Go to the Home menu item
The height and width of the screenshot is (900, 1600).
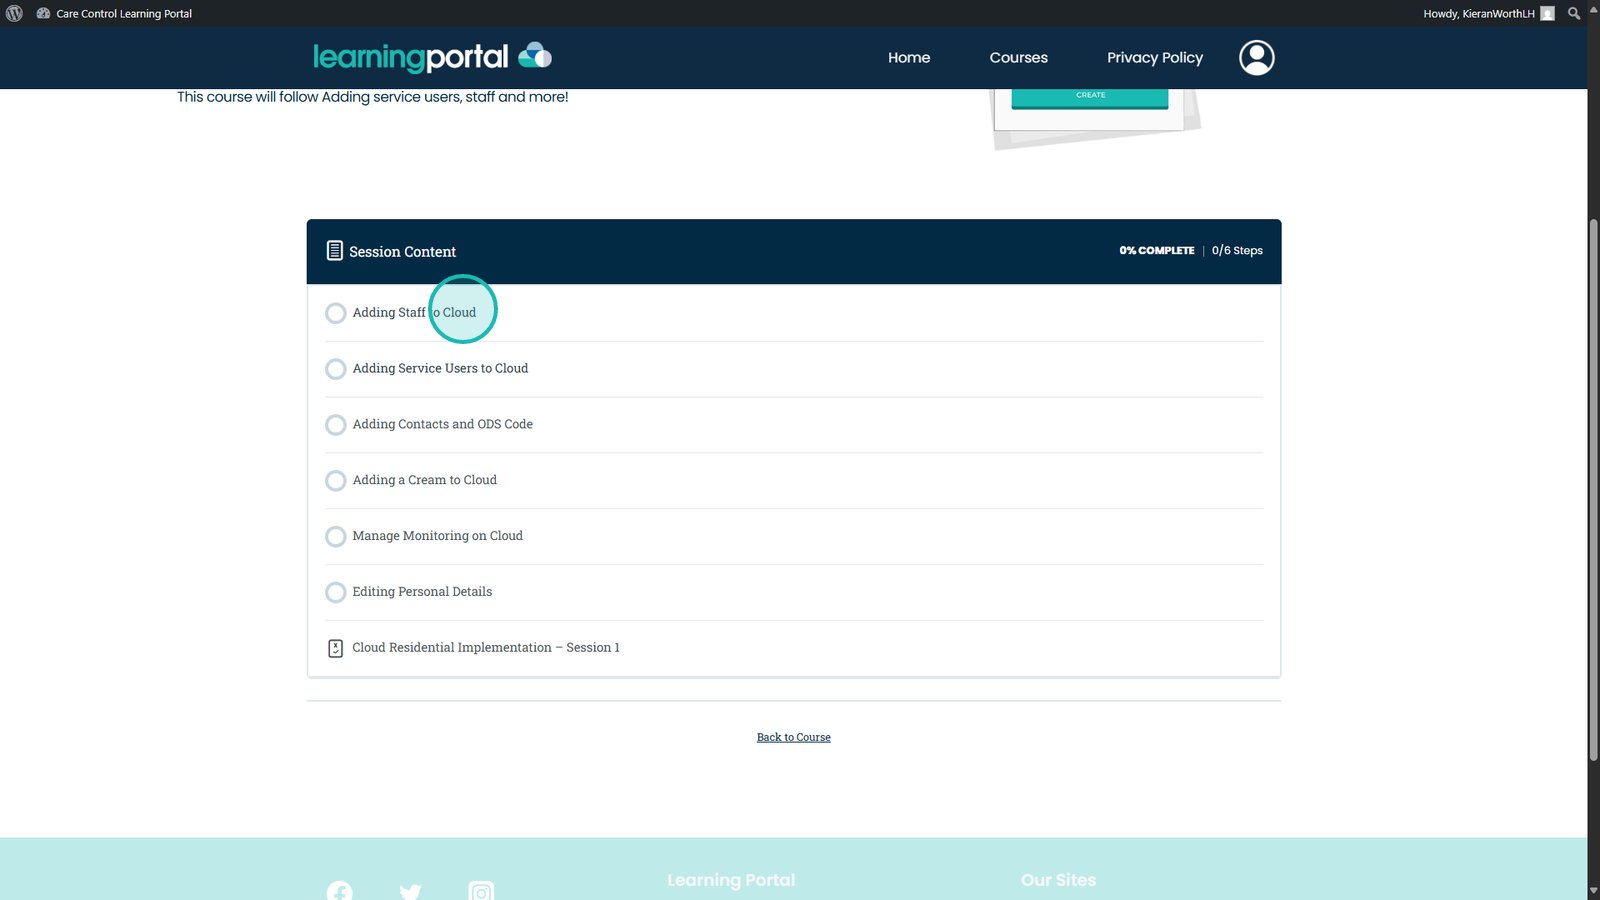[x=908, y=58]
